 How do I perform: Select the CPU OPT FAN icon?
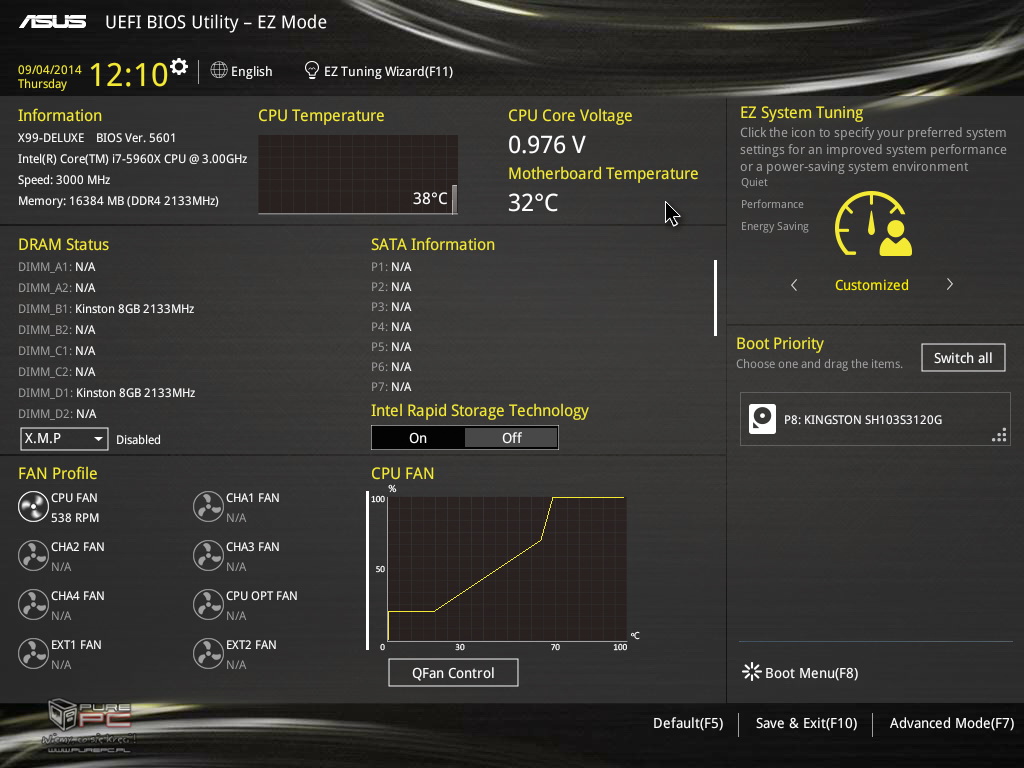(x=208, y=605)
